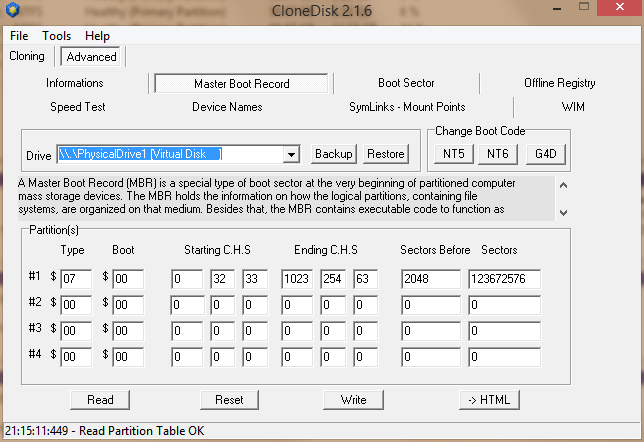Screen dimensions: 644x442
Task: Click partition #4 Sectors Before field
Action: pyautogui.click(x=431, y=357)
